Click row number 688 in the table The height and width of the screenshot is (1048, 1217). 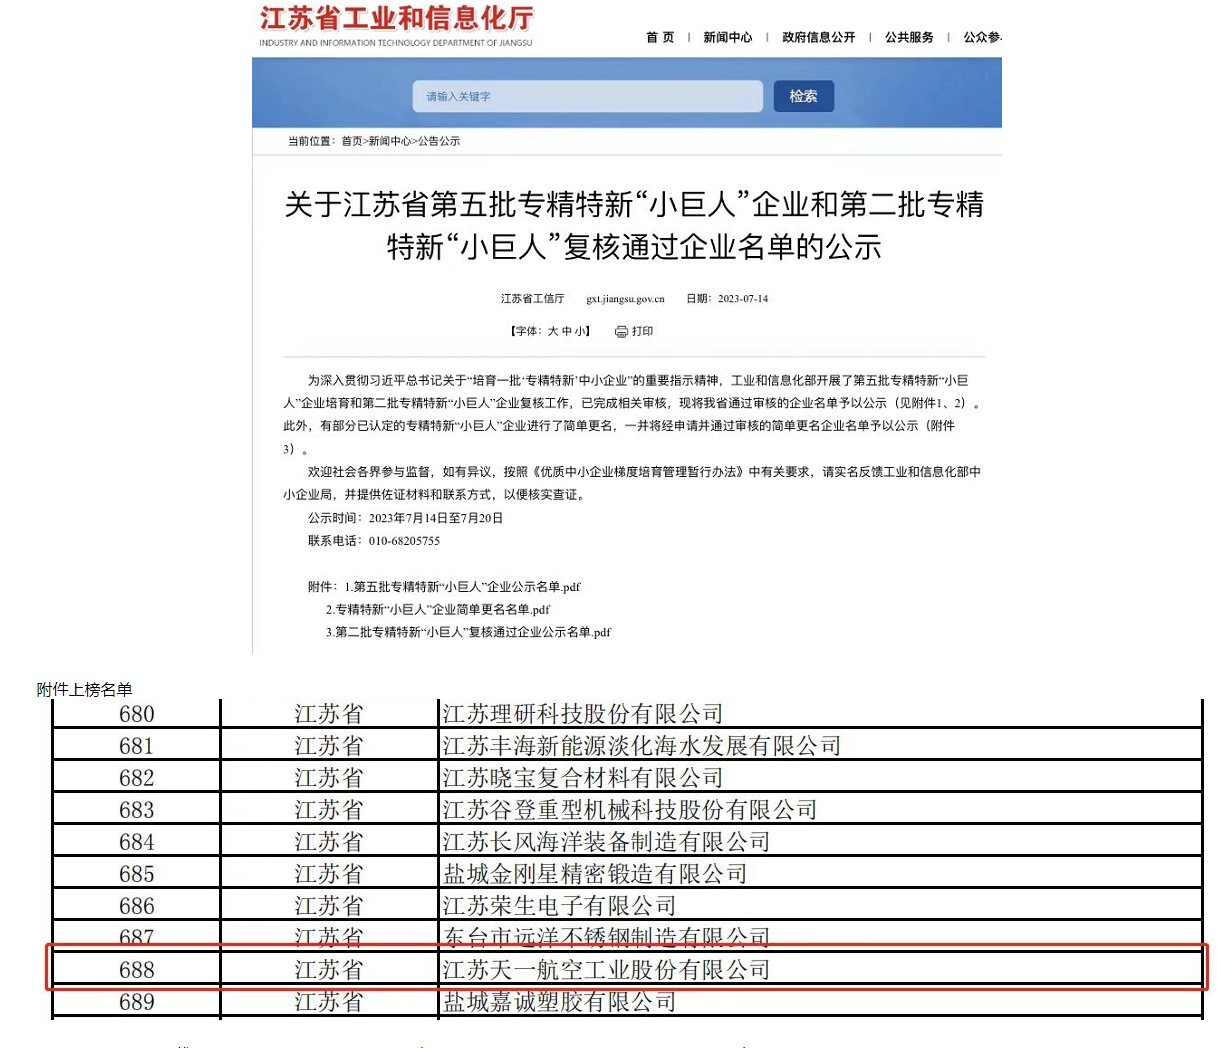pyautogui.click(x=137, y=970)
